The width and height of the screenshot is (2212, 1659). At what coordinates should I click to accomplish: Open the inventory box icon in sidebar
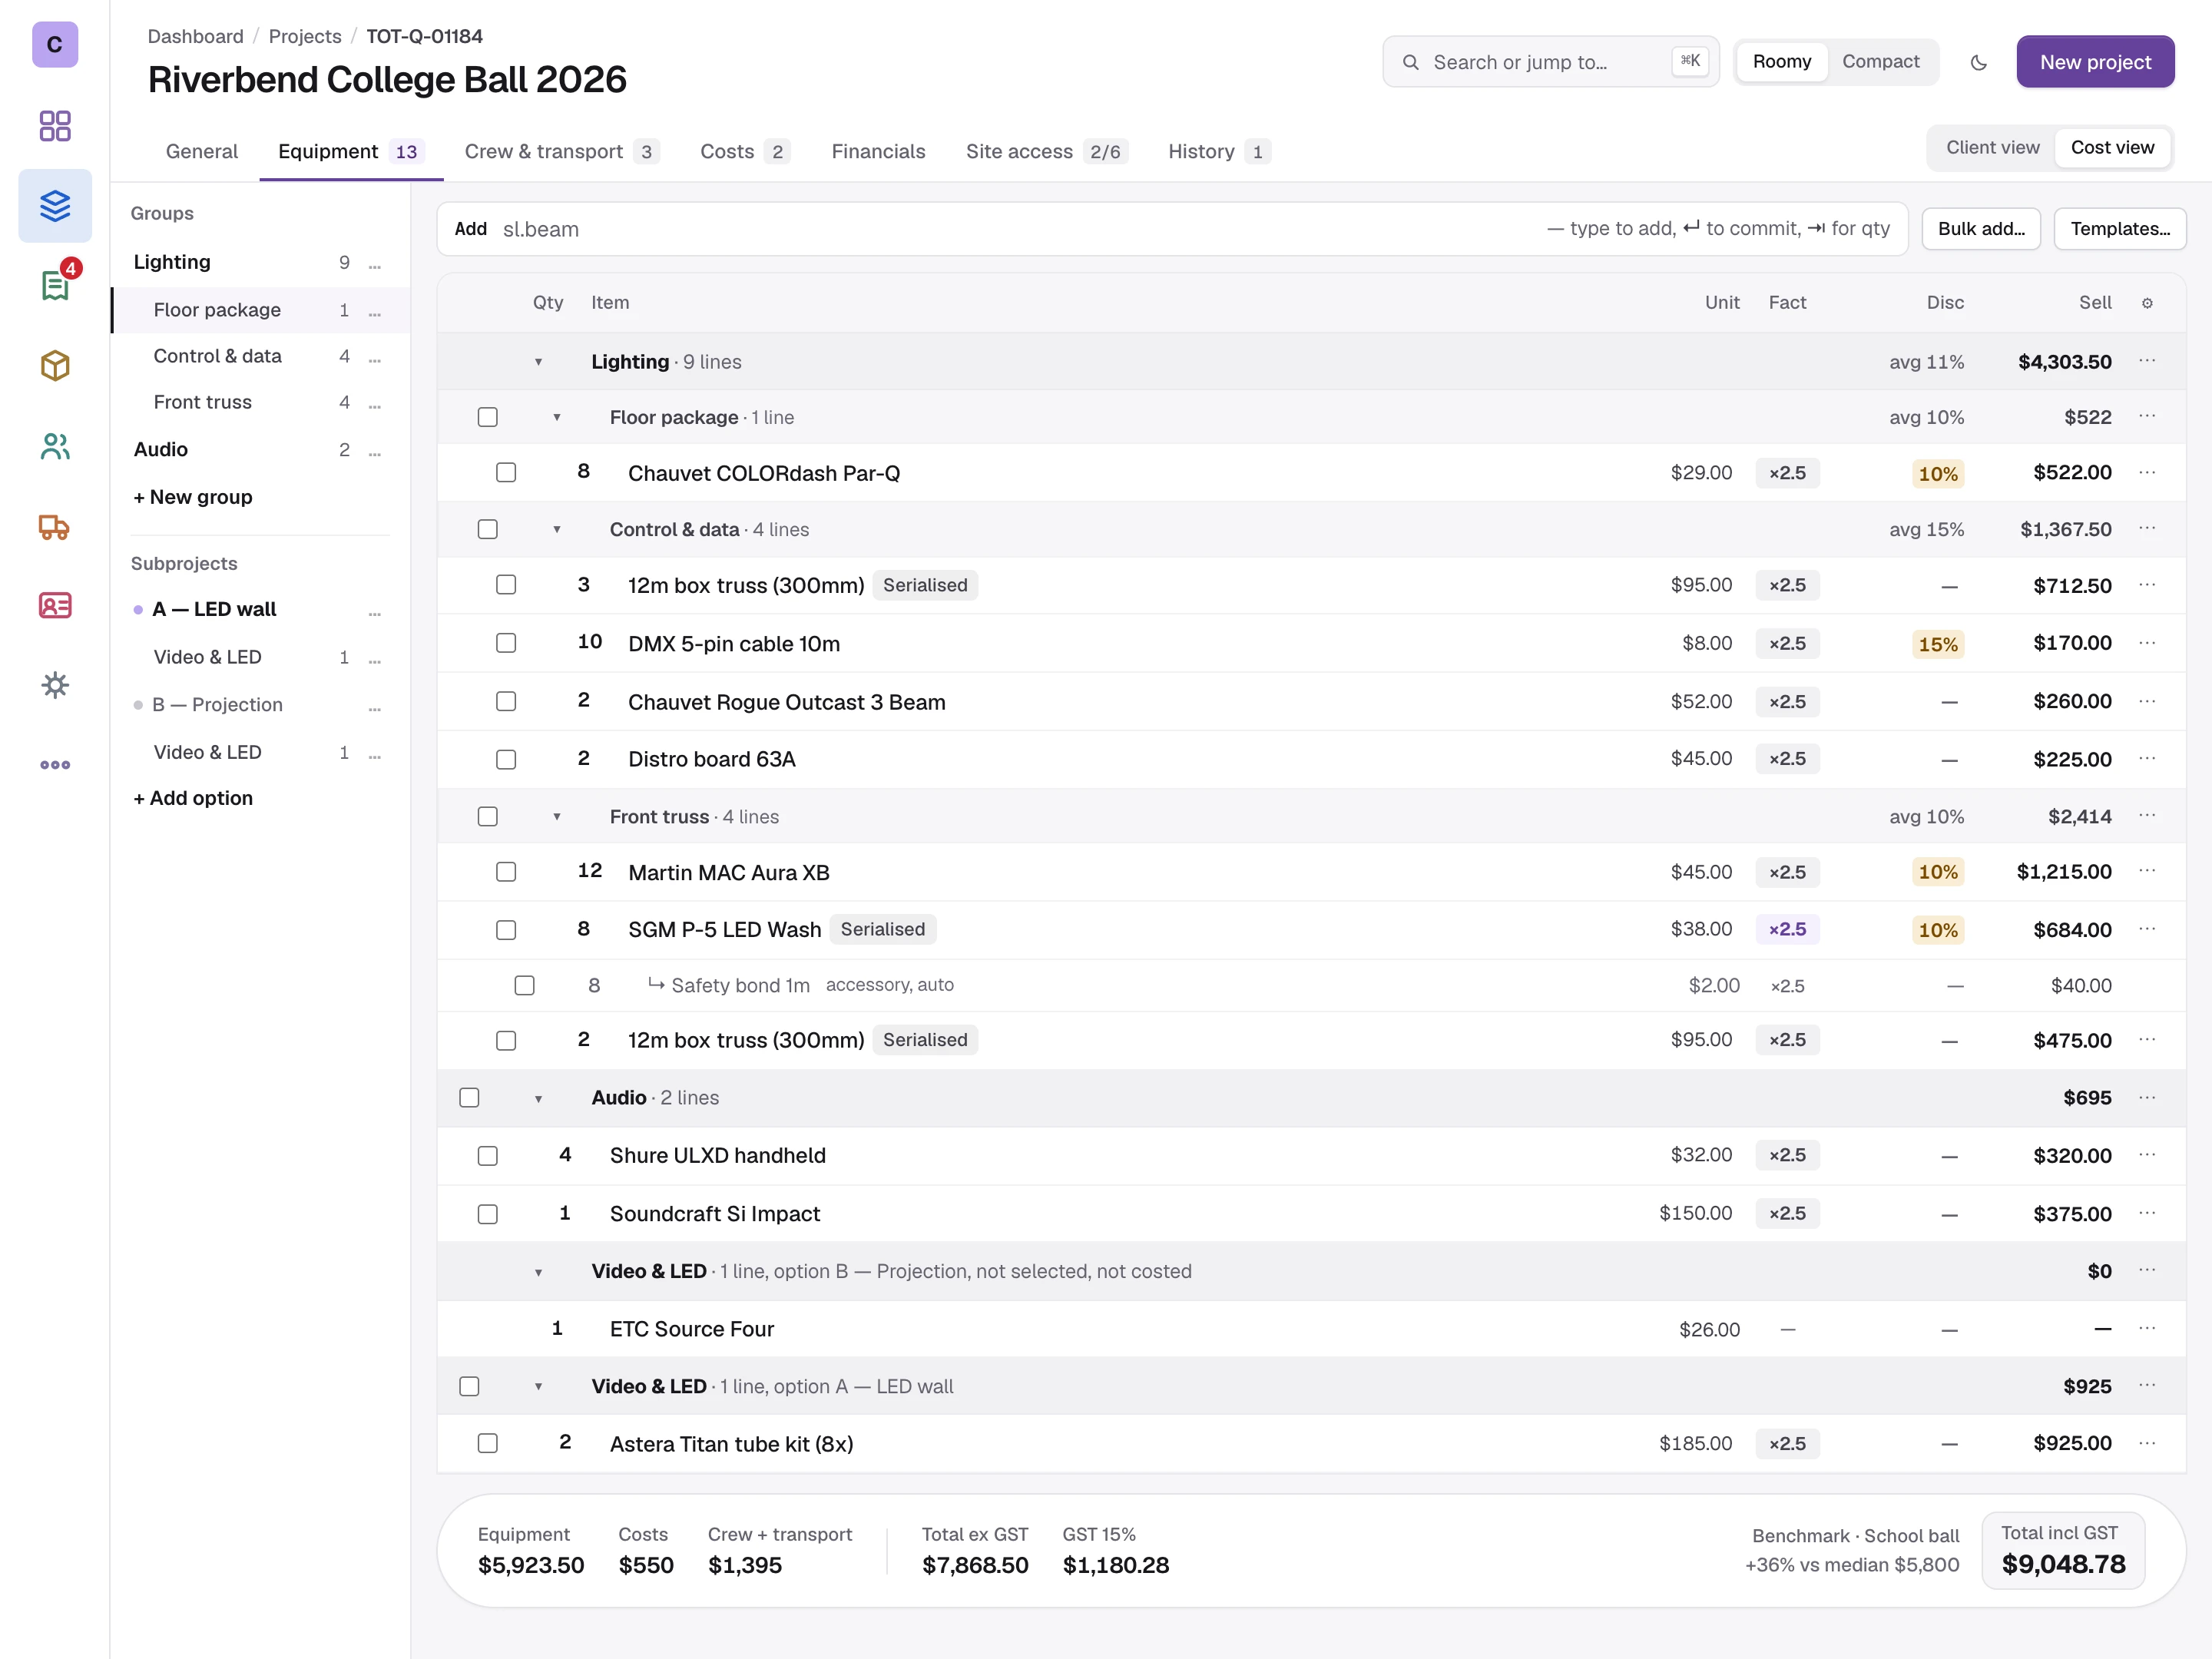[x=55, y=366]
